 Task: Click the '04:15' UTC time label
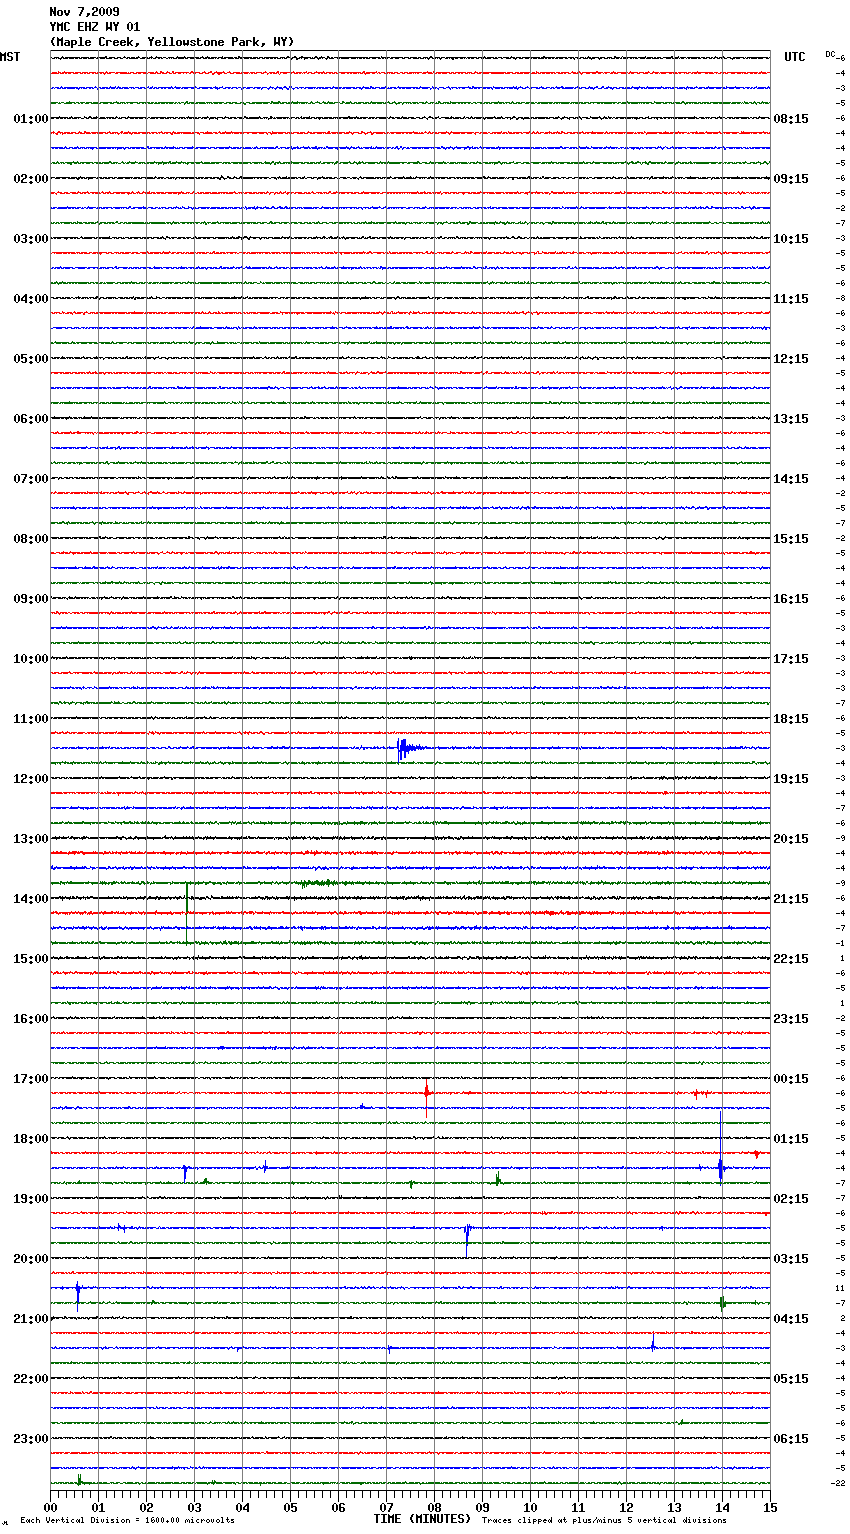click(x=791, y=1319)
